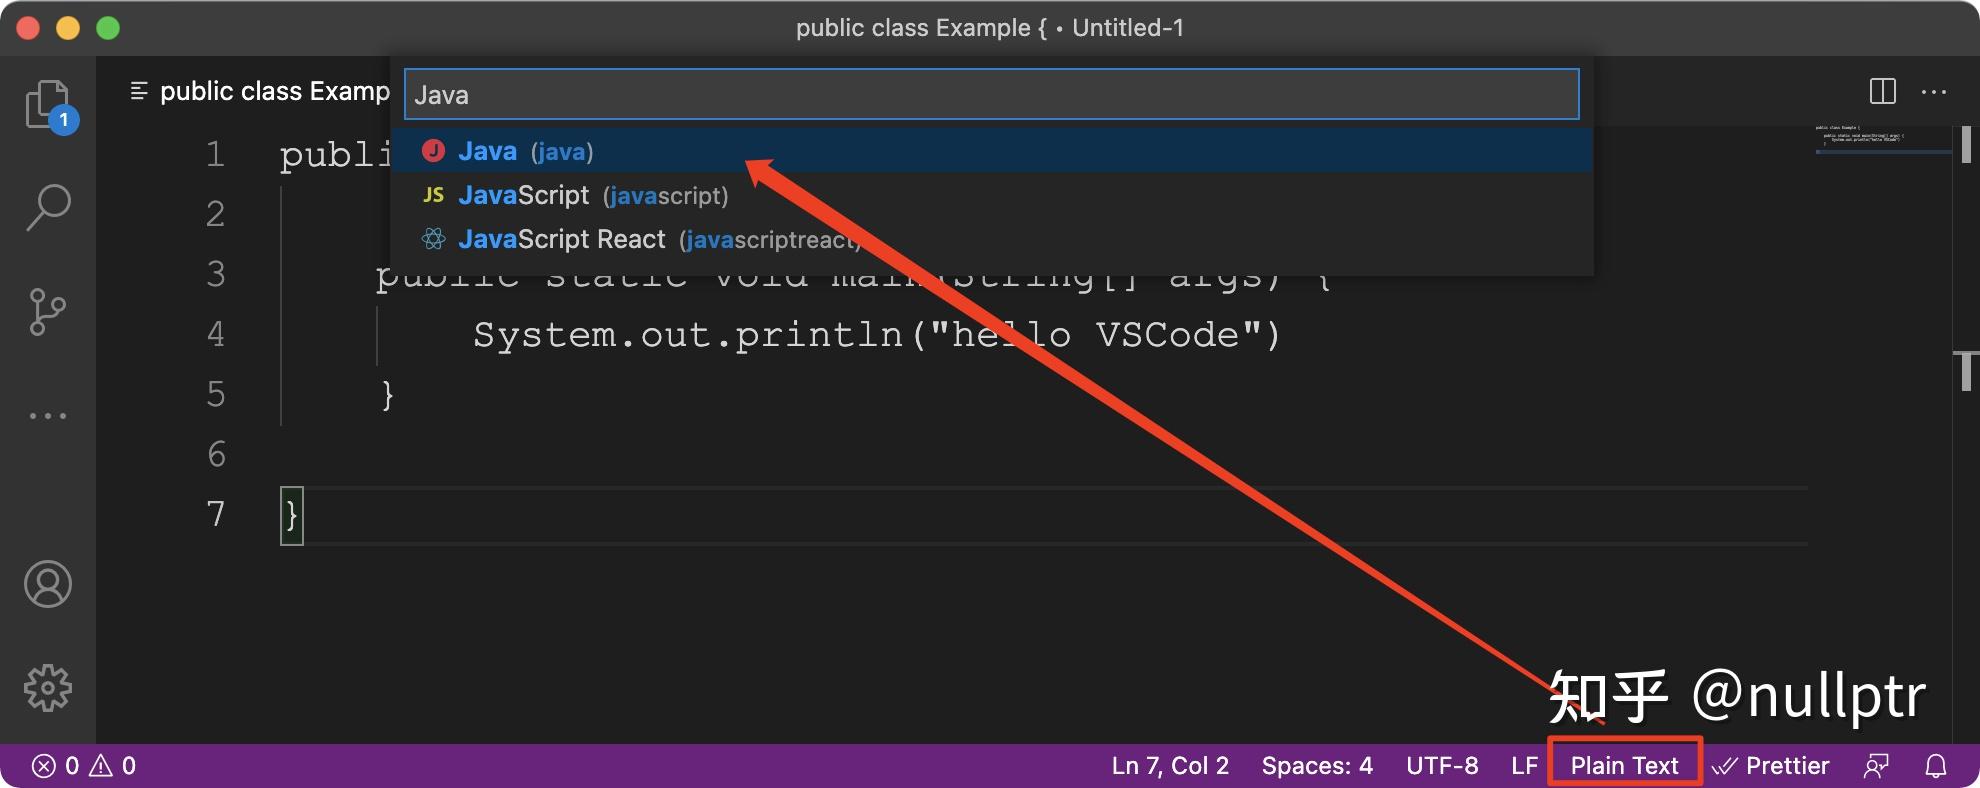Click the notifications bell icon

pyautogui.click(x=1934, y=765)
